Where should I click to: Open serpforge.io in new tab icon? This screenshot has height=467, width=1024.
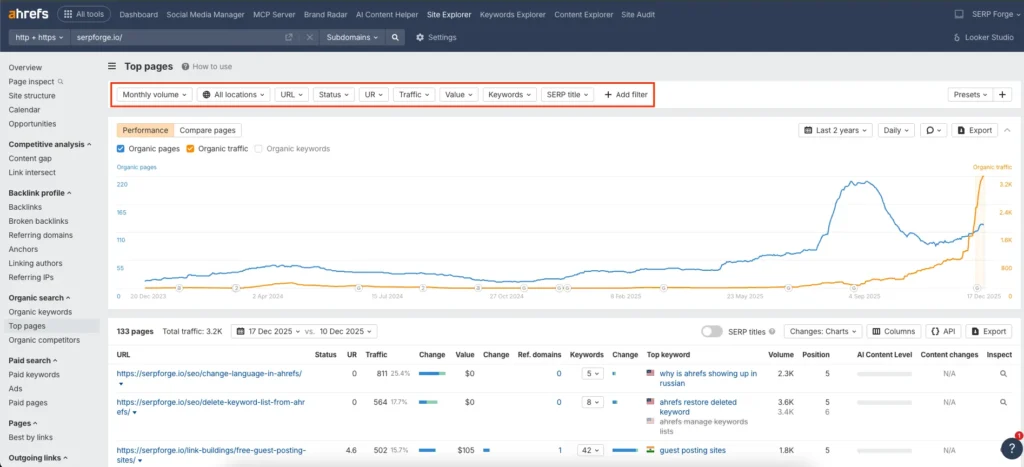[x=289, y=37]
